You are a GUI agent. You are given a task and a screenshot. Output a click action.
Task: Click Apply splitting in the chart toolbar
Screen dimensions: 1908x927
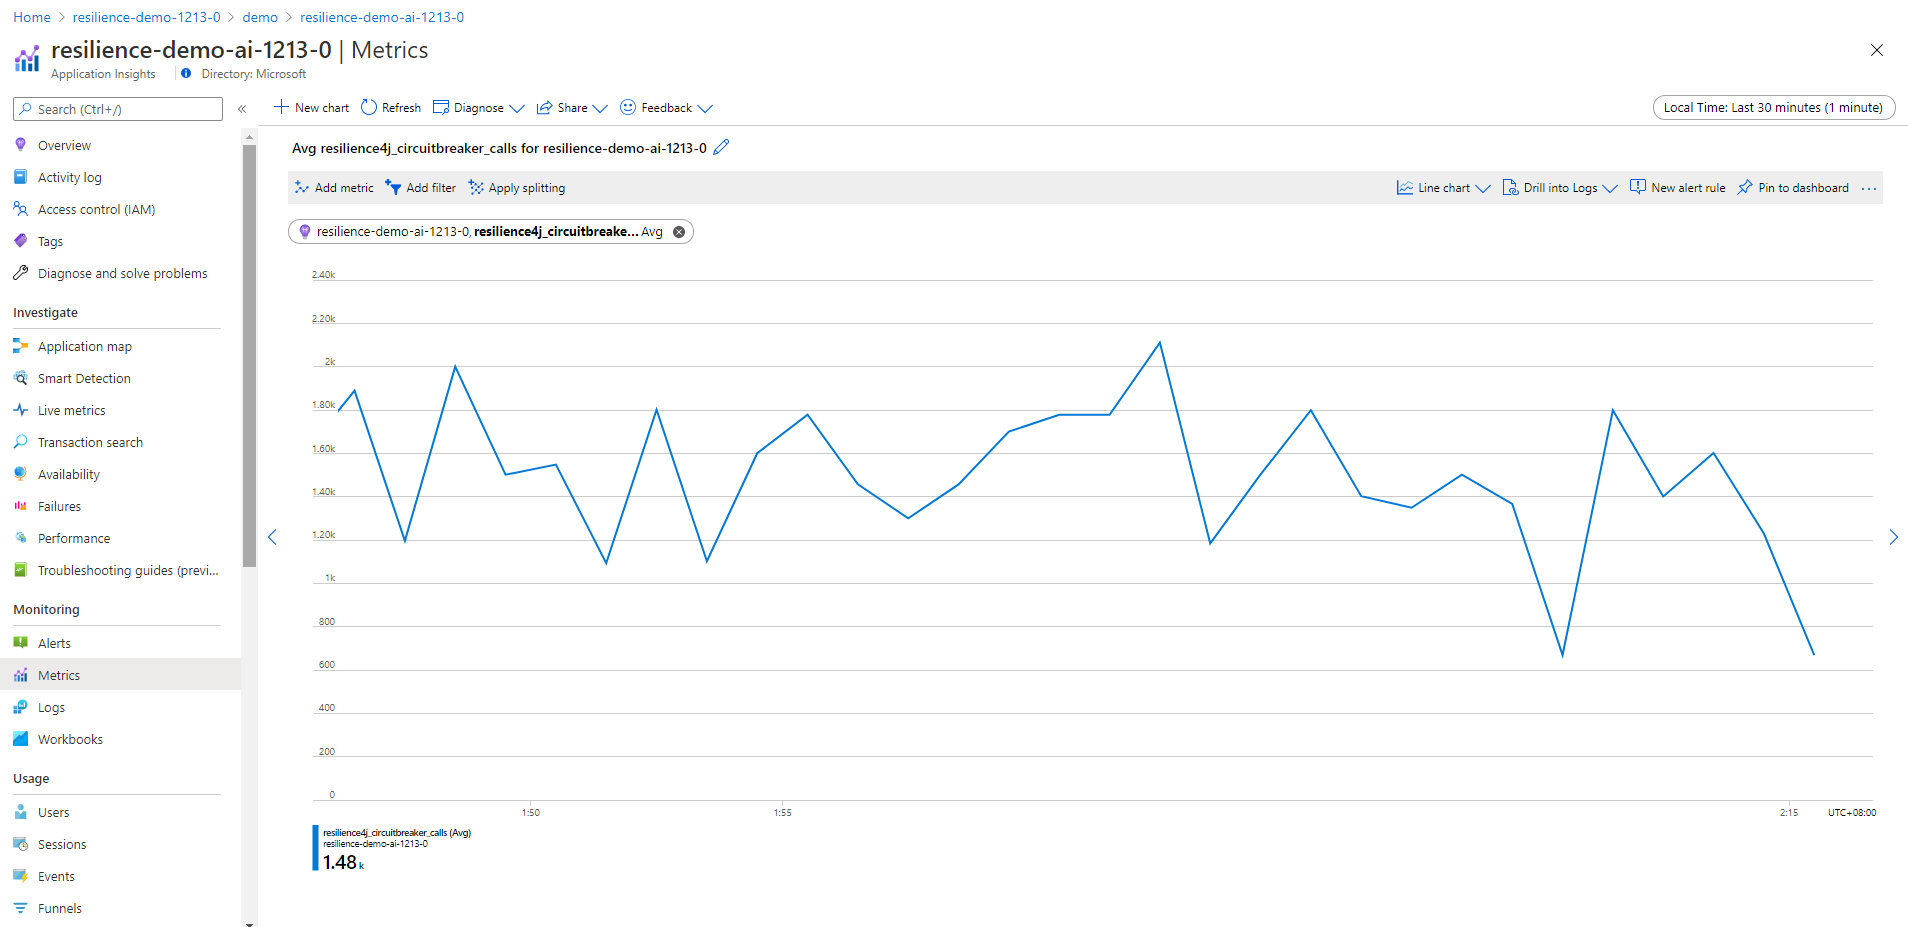517,188
